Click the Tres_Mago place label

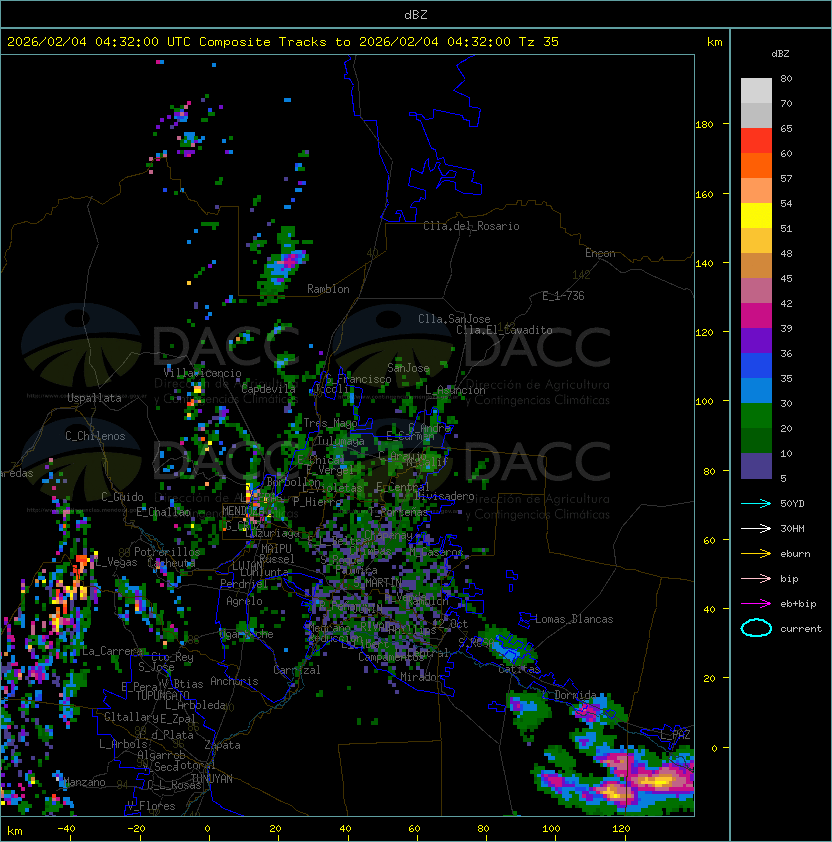pos(330,423)
